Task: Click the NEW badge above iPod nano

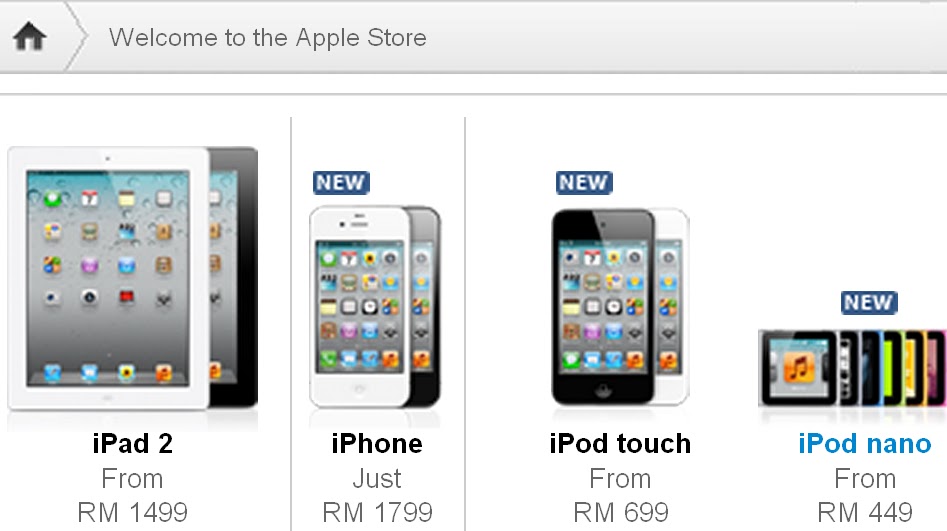Action: 869,302
